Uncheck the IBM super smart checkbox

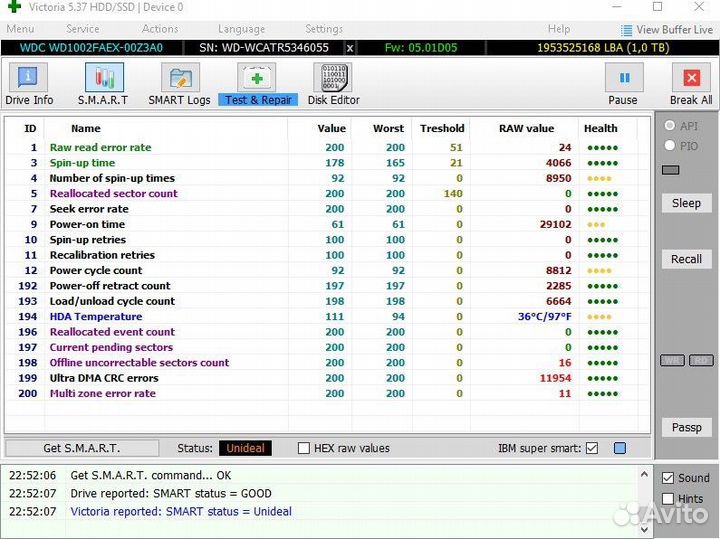pos(592,448)
